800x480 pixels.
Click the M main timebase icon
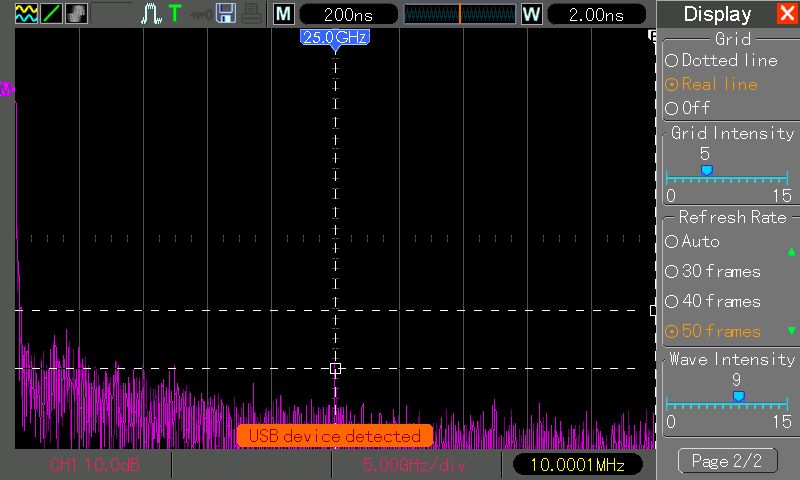[x=284, y=14]
